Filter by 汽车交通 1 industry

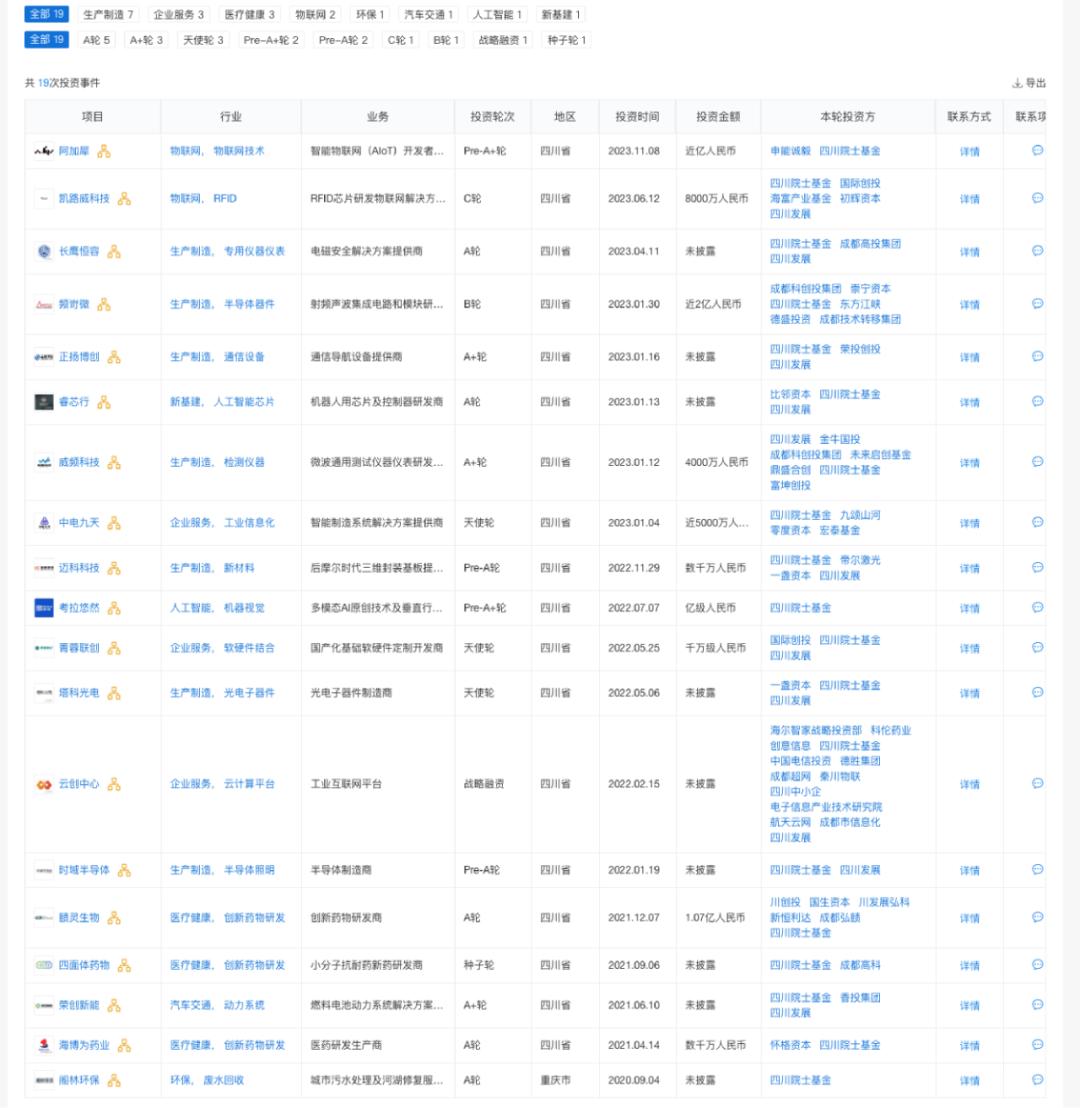(x=428, y=15)
